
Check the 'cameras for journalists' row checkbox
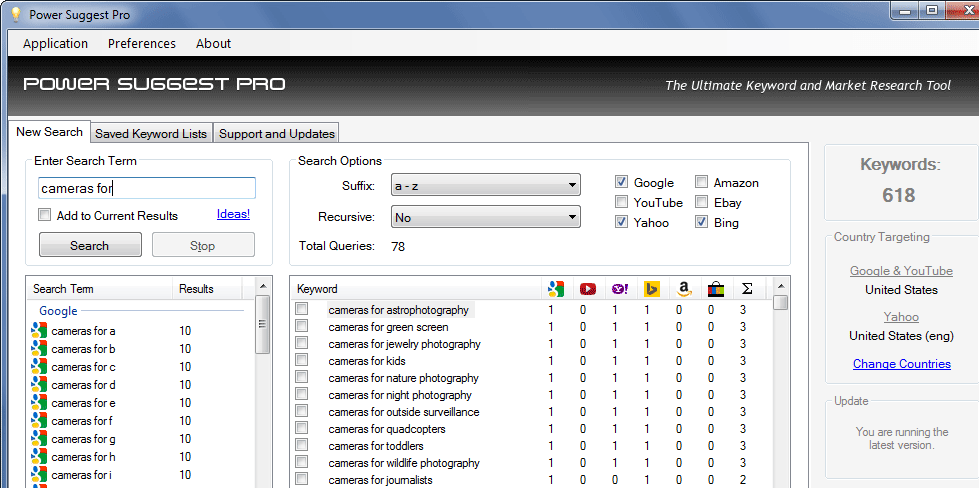[x=302, y=479]
